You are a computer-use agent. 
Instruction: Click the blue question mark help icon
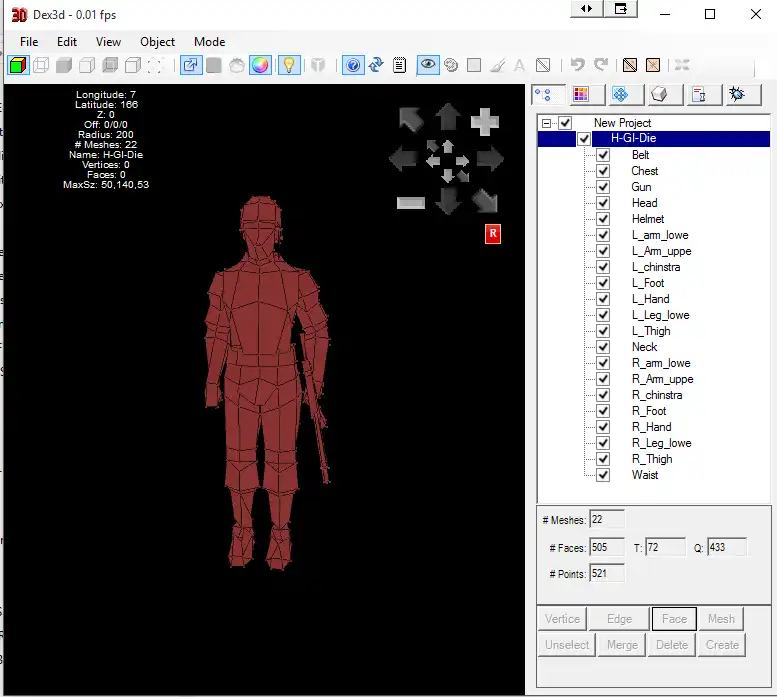coord(353,65)
